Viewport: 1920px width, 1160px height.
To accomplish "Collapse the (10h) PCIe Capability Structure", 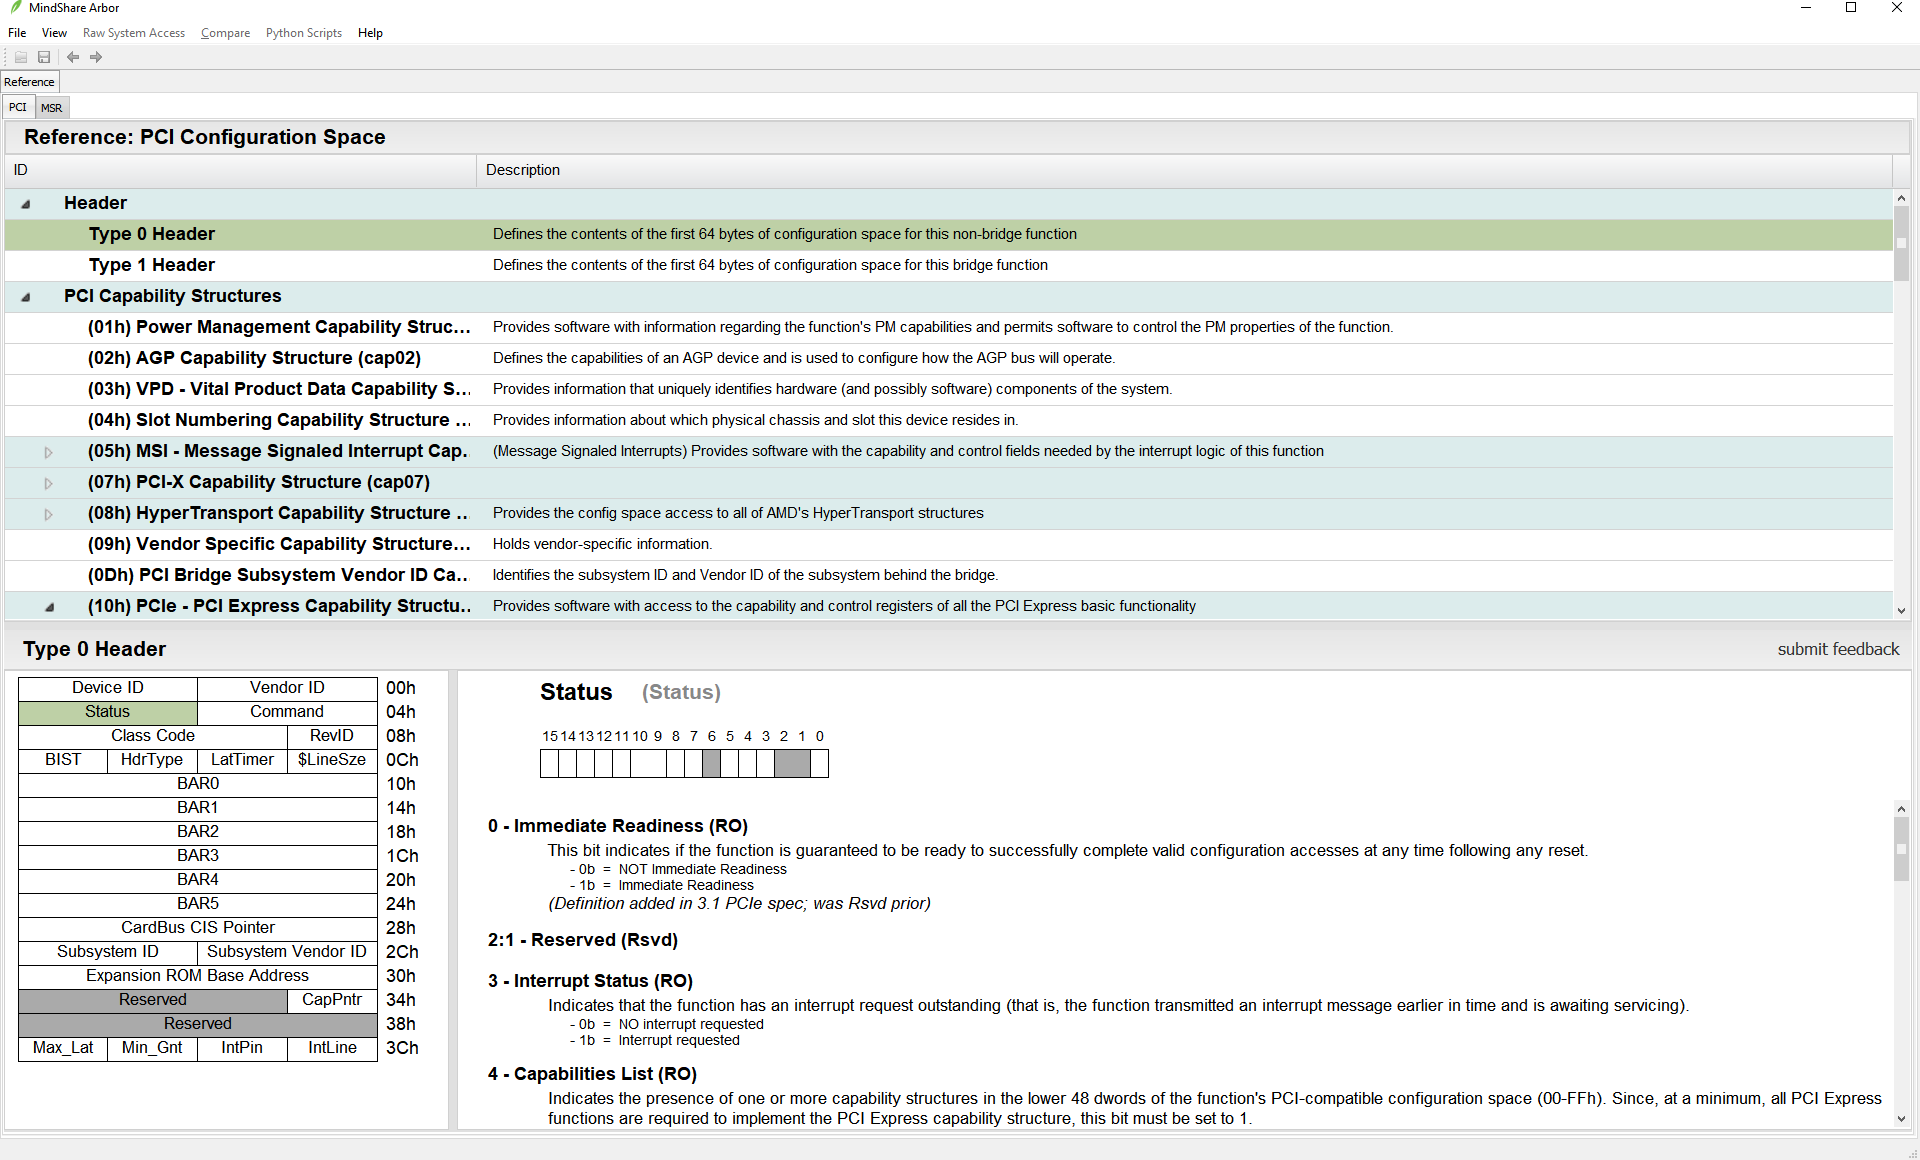I will coord(49,607).
